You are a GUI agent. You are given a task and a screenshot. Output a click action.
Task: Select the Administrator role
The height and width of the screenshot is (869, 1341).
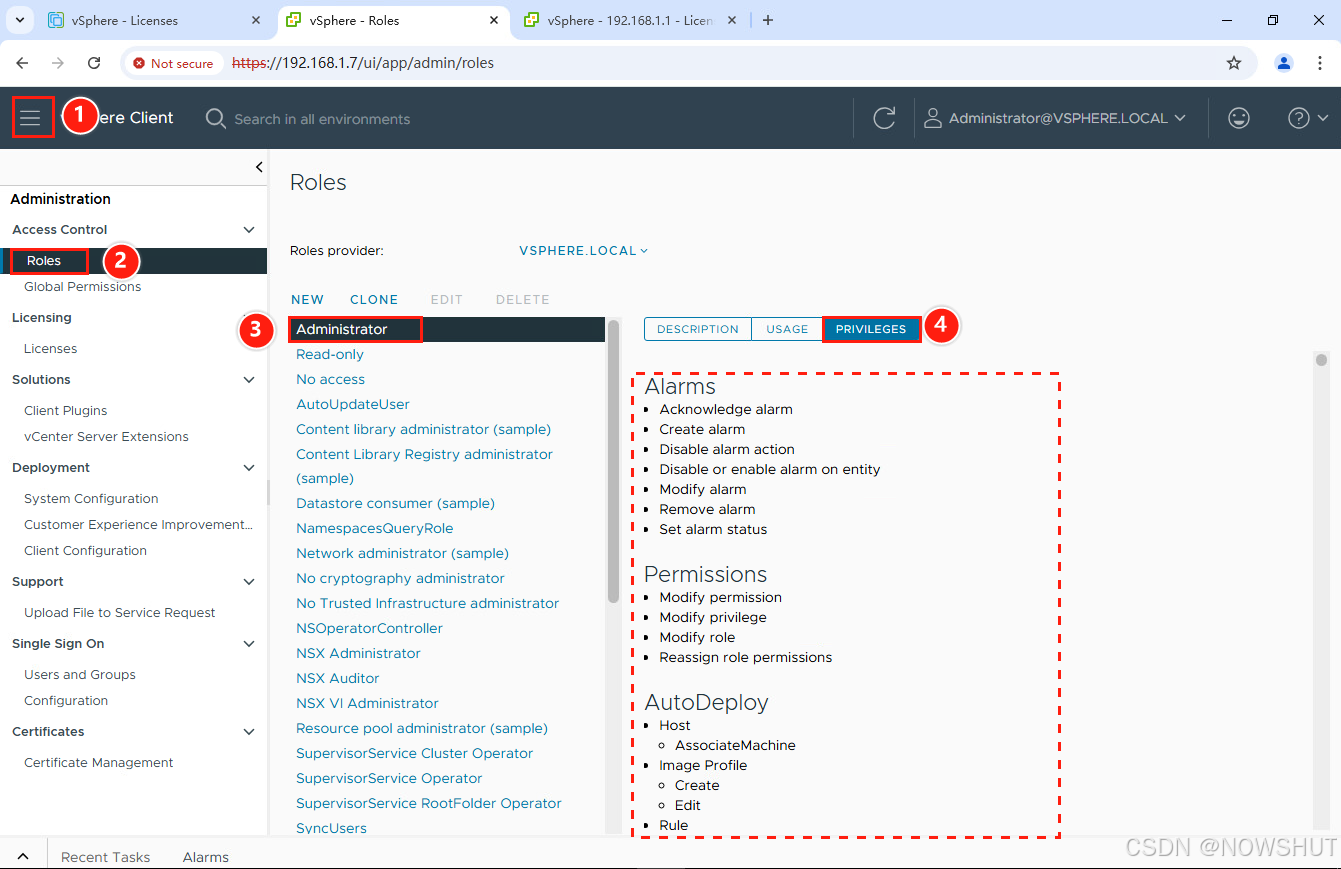(447, 329)
